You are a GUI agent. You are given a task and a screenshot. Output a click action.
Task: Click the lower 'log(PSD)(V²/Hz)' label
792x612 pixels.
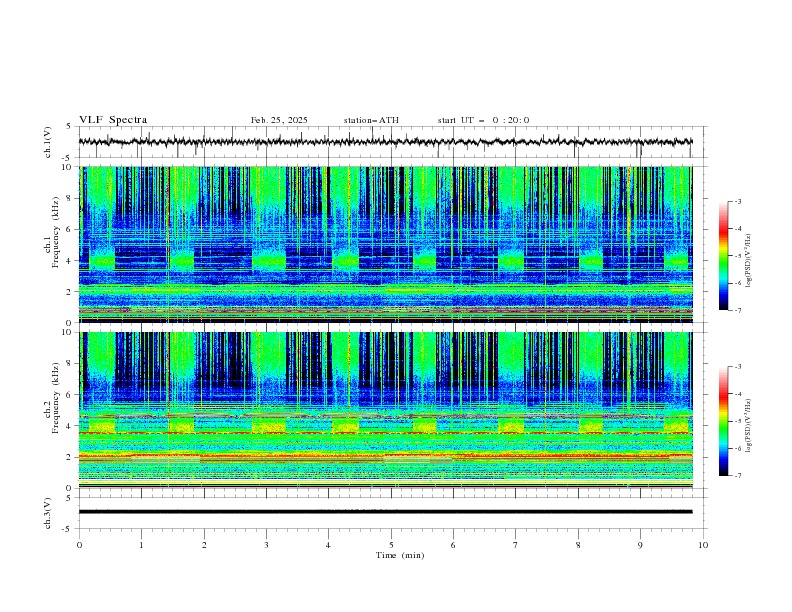748,425
